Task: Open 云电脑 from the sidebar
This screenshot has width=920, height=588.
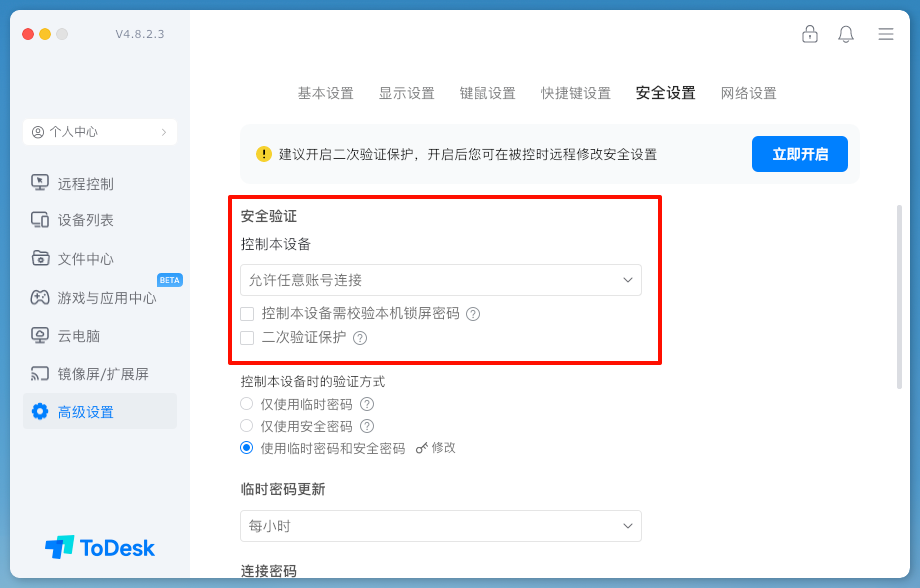Action: (78, 336)
